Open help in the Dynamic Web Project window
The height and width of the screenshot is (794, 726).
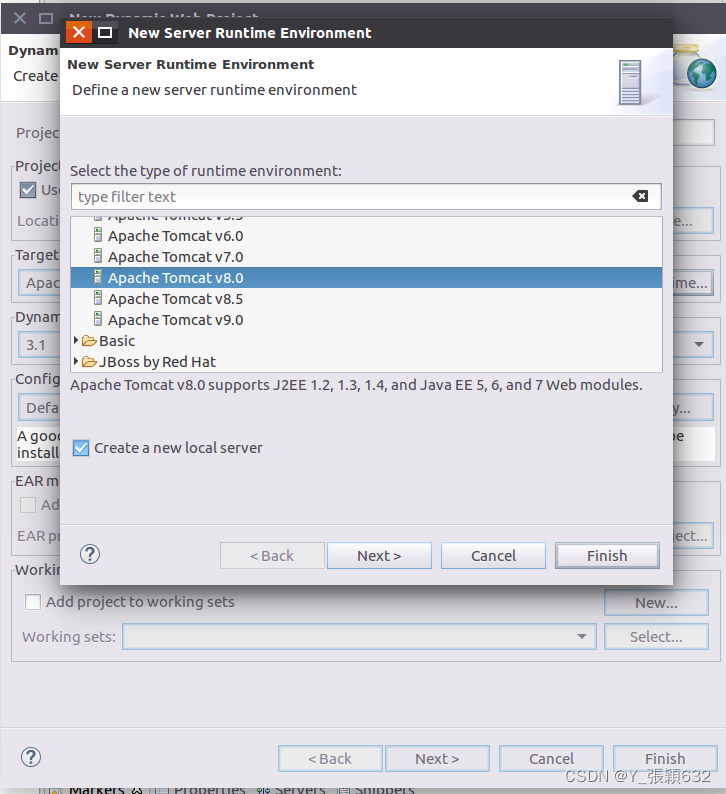pyautogui.click(x=31, y=758)
